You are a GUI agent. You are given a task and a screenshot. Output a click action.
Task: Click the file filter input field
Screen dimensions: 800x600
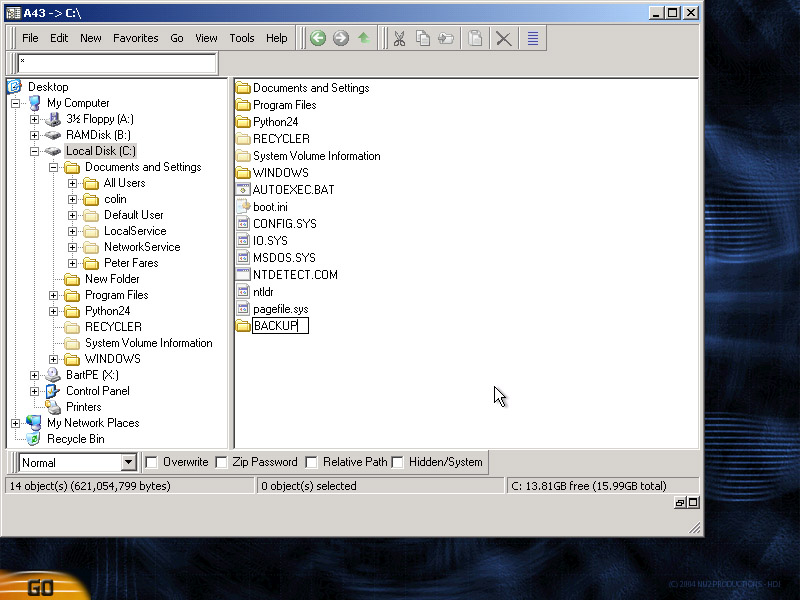[x=117, y=64]
